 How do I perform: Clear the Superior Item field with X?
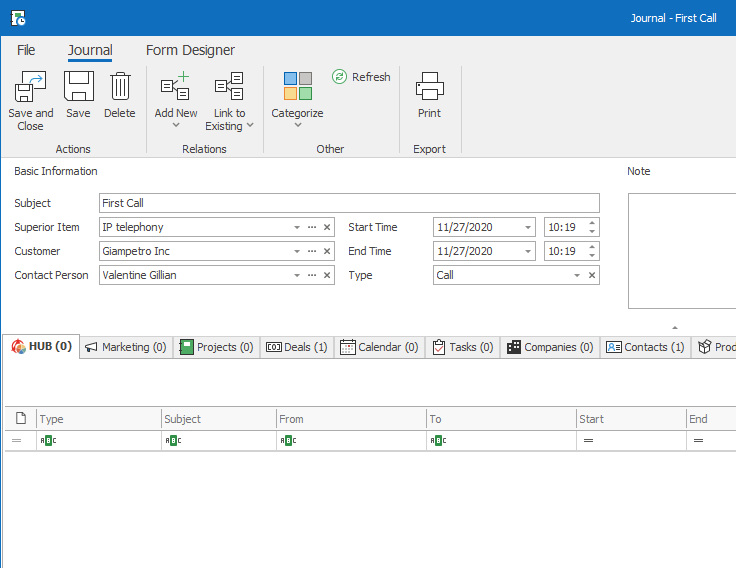[327, 228]
